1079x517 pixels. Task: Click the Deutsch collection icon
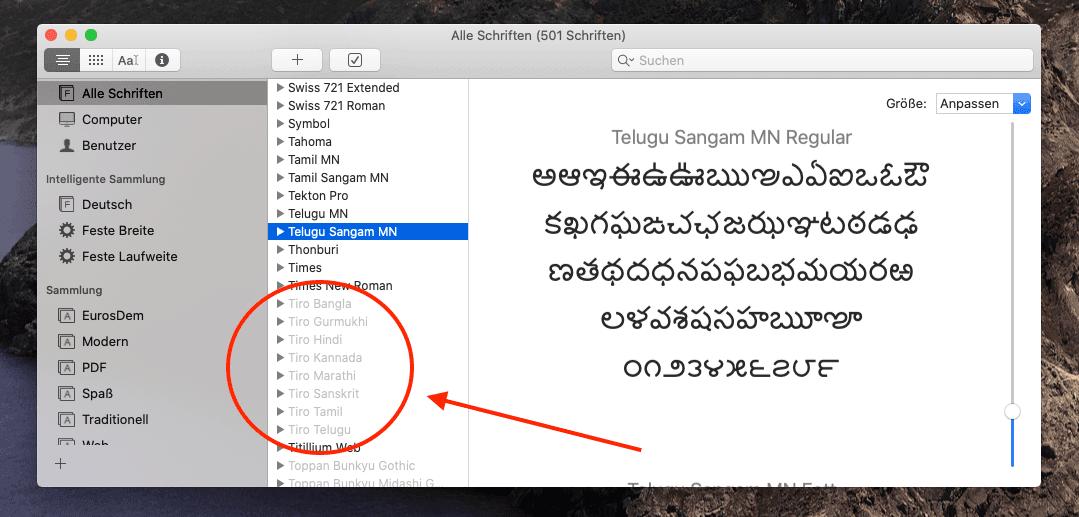(67, 204)
